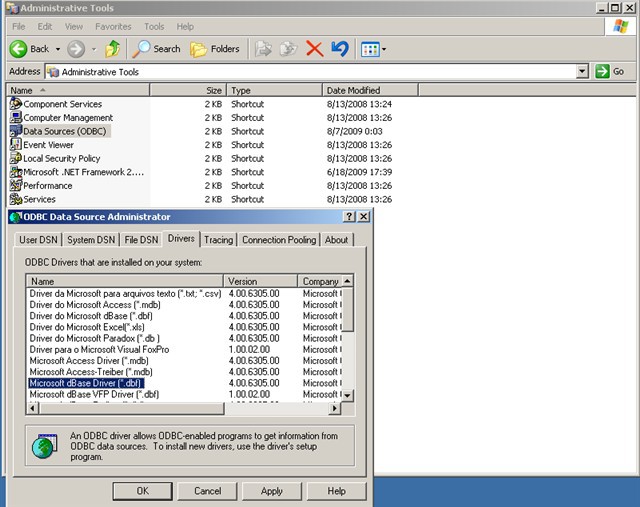Select the Microsoft Access Driver (*.mdb) row
The image size is (640, 507).
(87, 361)
